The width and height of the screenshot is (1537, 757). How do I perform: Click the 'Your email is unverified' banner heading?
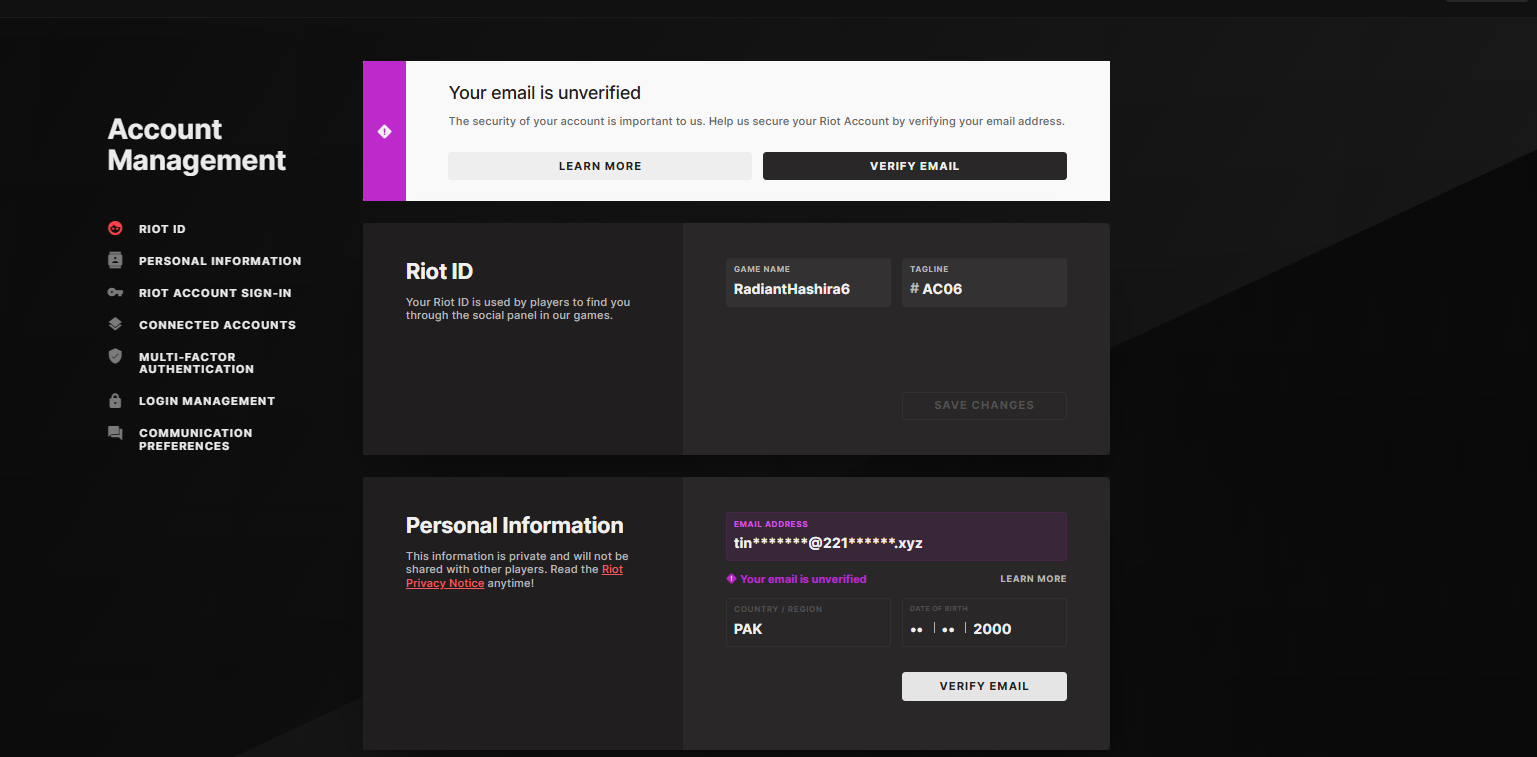click(545, 93)
